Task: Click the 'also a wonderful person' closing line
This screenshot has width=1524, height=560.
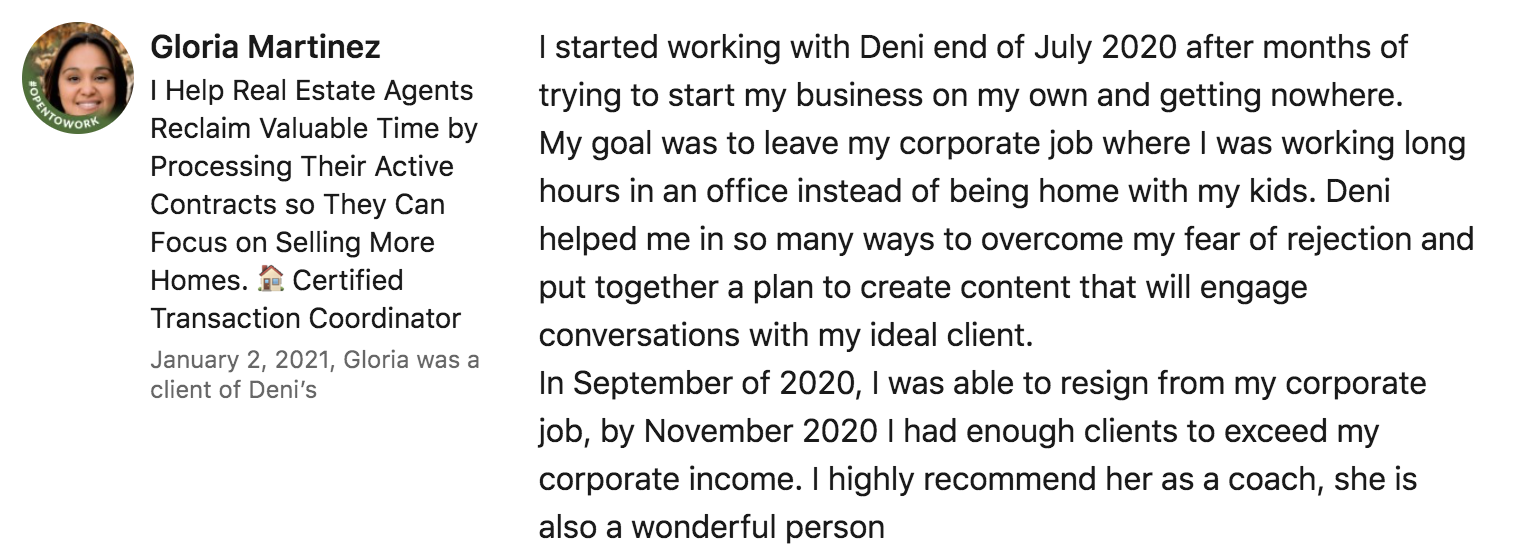Action: [x=712, y=527]
